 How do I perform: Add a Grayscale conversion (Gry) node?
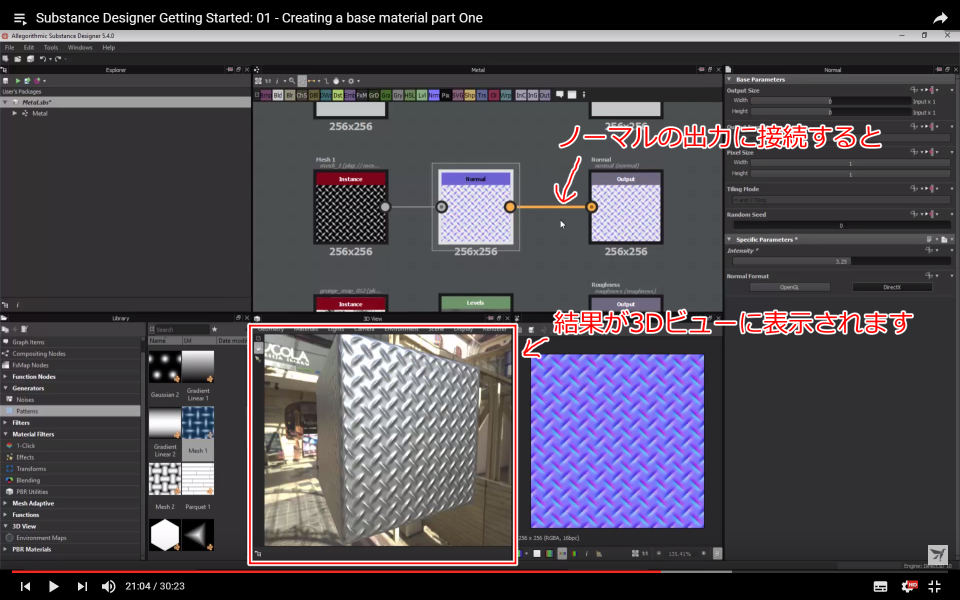coord(398,95)
